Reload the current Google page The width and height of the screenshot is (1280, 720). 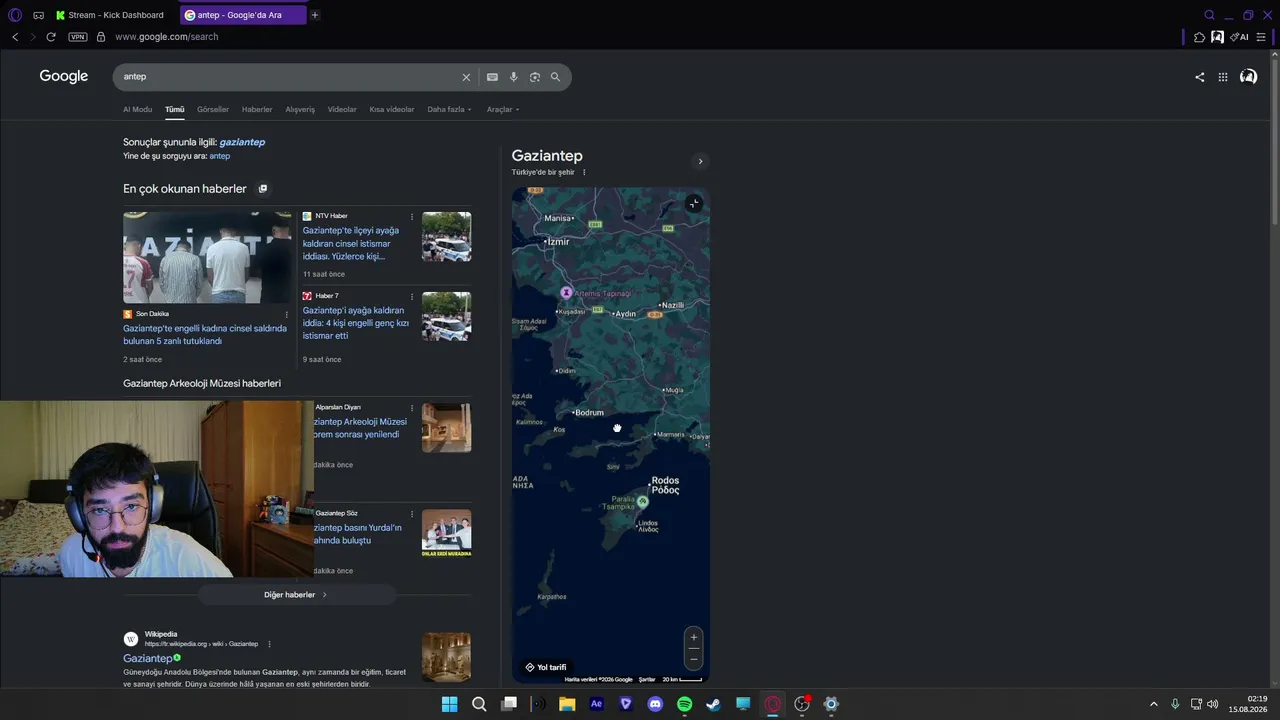tap(51, 37)
